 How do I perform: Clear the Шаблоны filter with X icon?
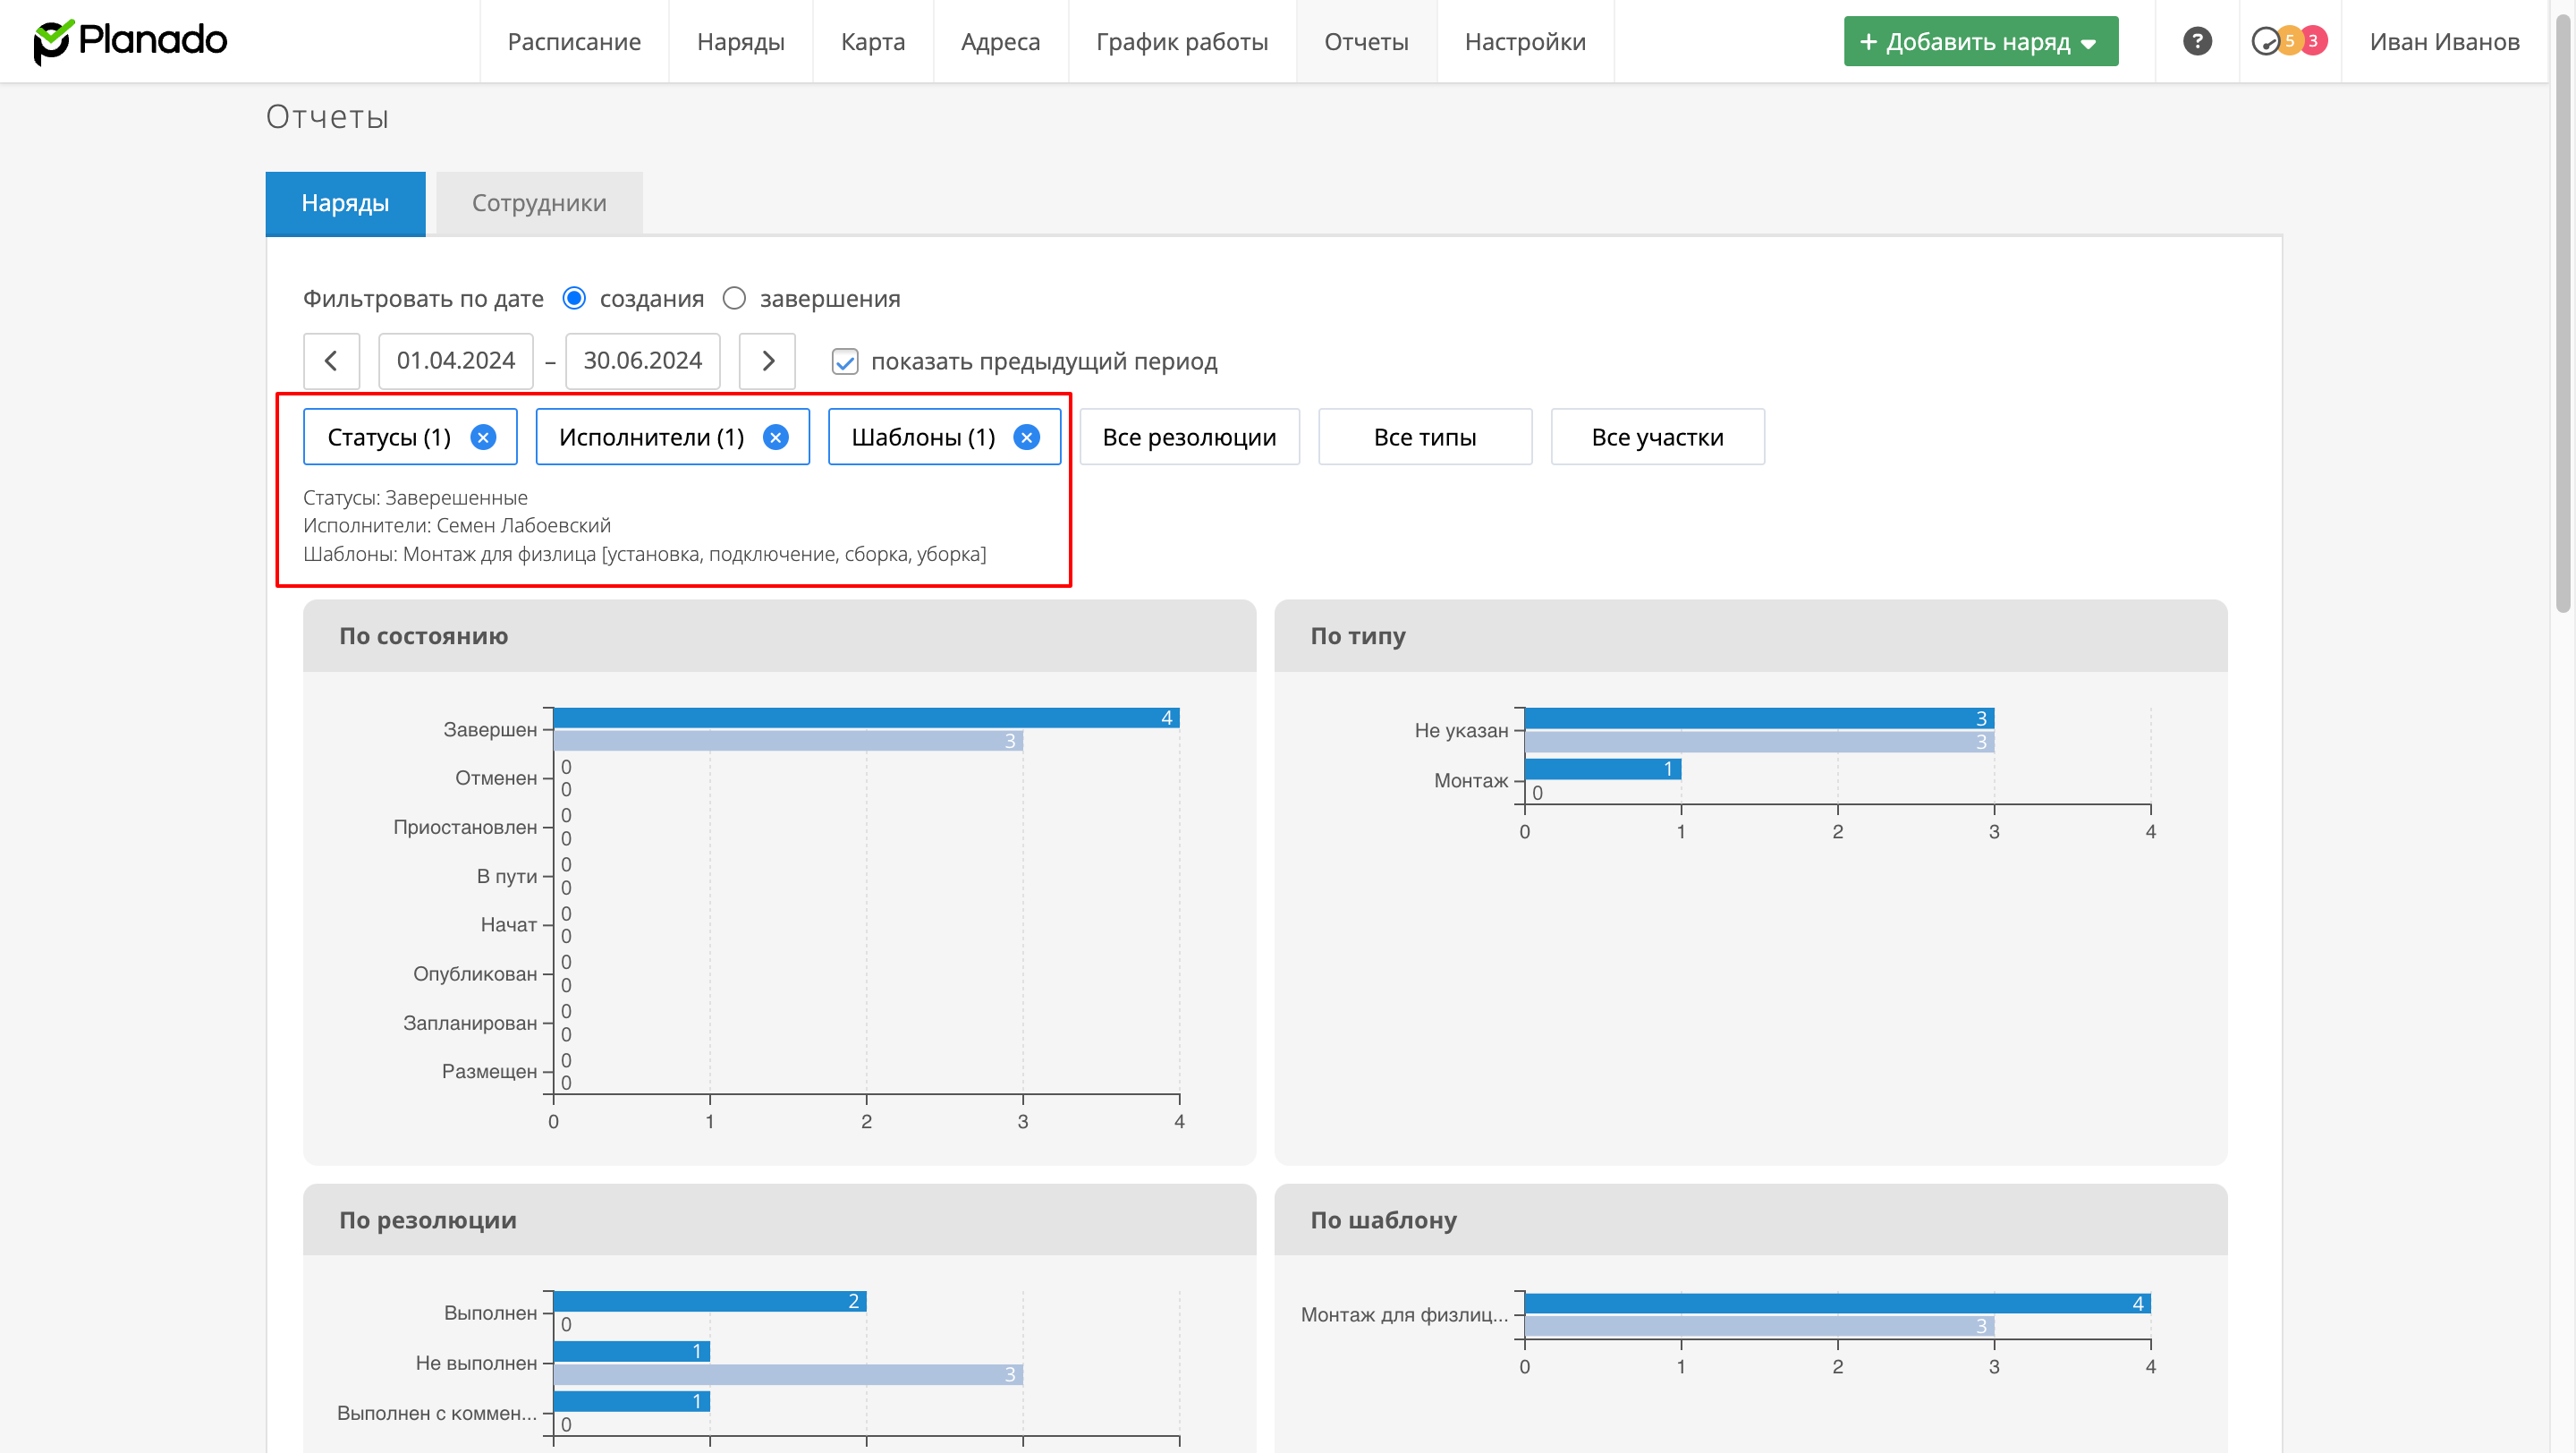[1026, 437]
